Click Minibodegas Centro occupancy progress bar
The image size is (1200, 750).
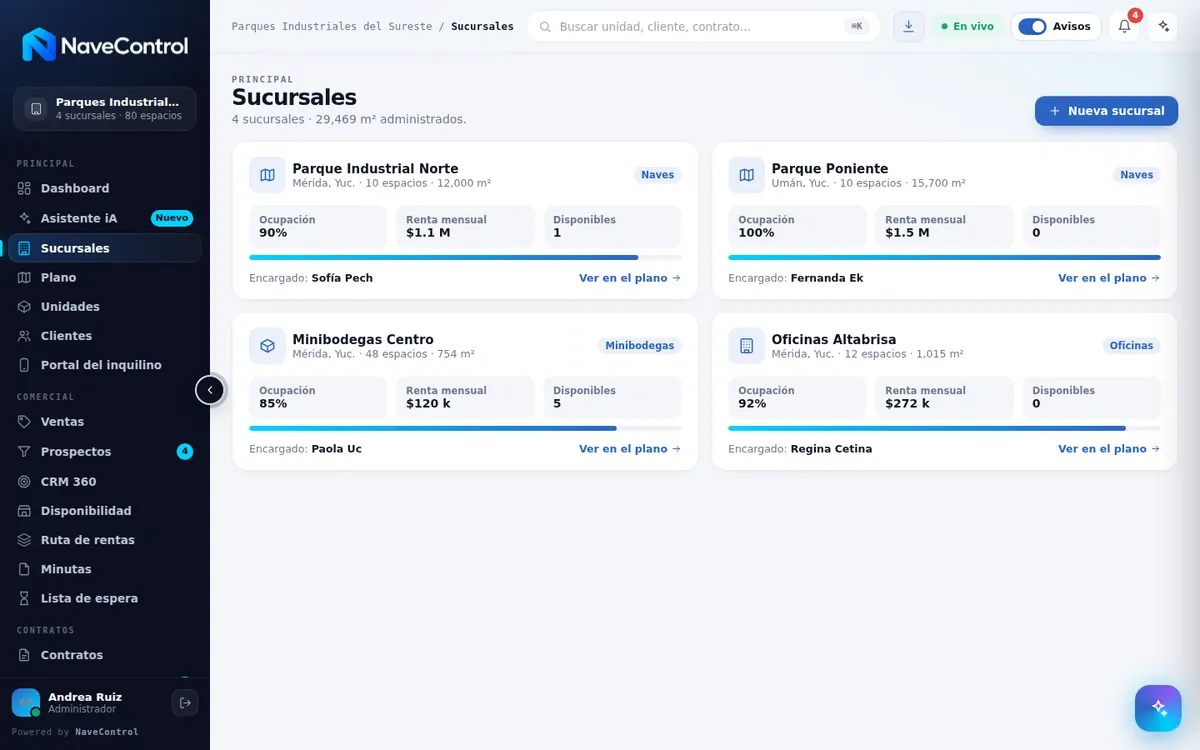coord(465,428)
